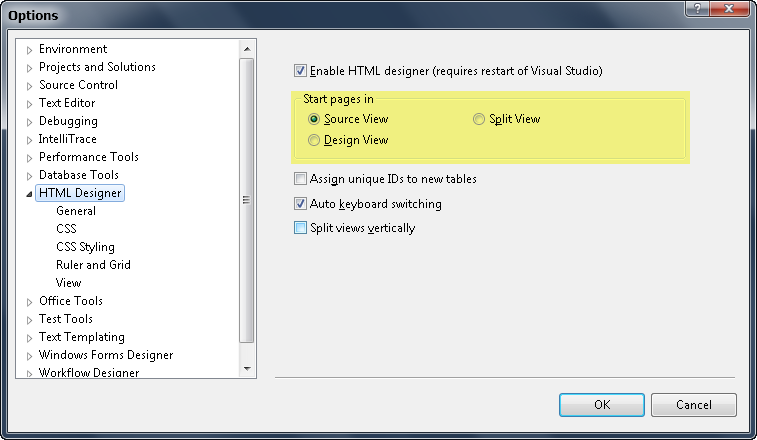Viewport: 757px width, 440px height.
Task: Toggle Enable HTML designer checkbox
Action: point(300,71)
